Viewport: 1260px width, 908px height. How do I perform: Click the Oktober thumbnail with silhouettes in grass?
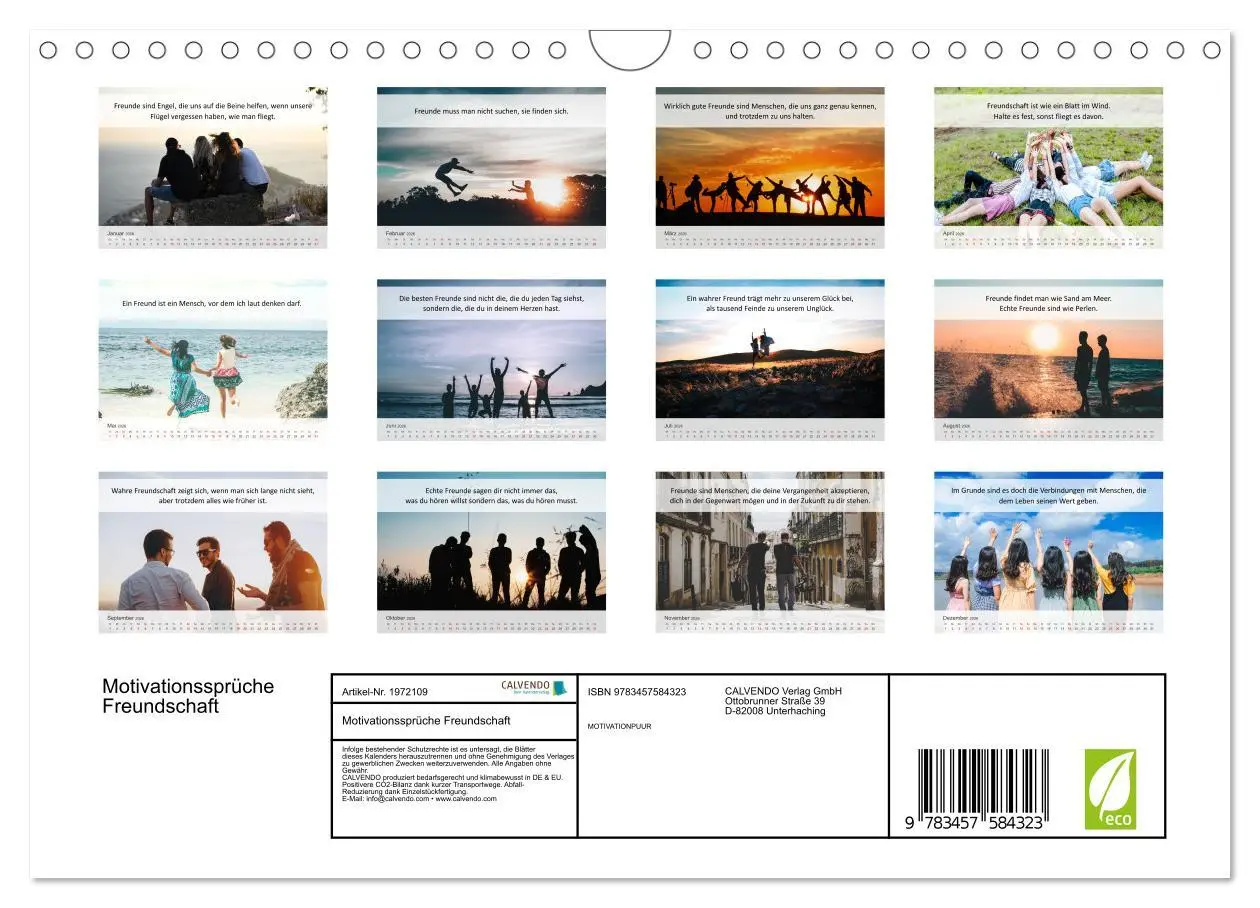pyautogui.click(x=491, y=552)
